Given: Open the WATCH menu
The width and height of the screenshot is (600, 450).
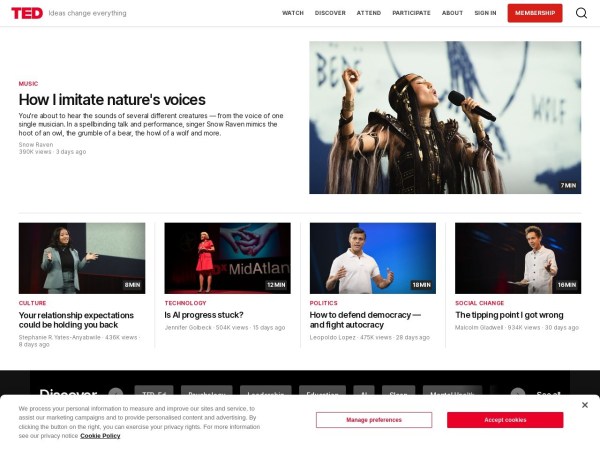Looking at the screenshot, I should [292, 13].
